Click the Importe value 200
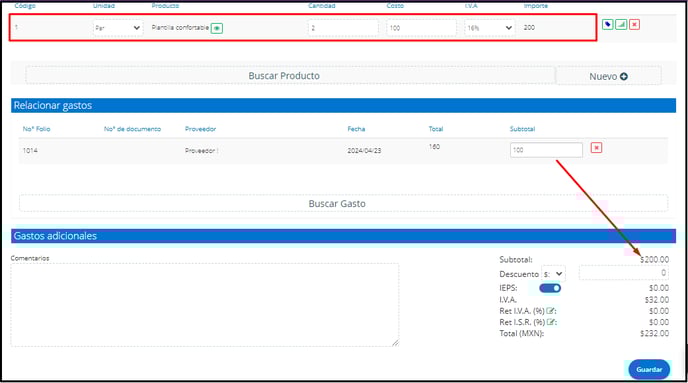The height and width of the screenshot is (383, 688). click(x=529, y=27)
